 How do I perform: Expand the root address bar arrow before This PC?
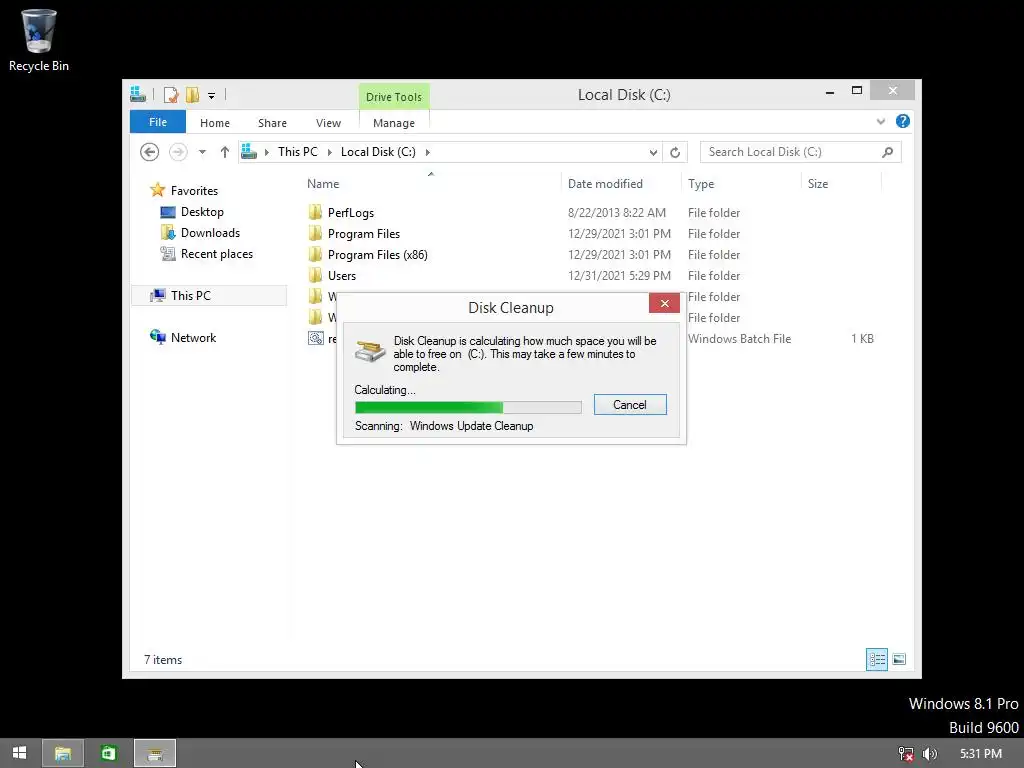coord(266,152)
